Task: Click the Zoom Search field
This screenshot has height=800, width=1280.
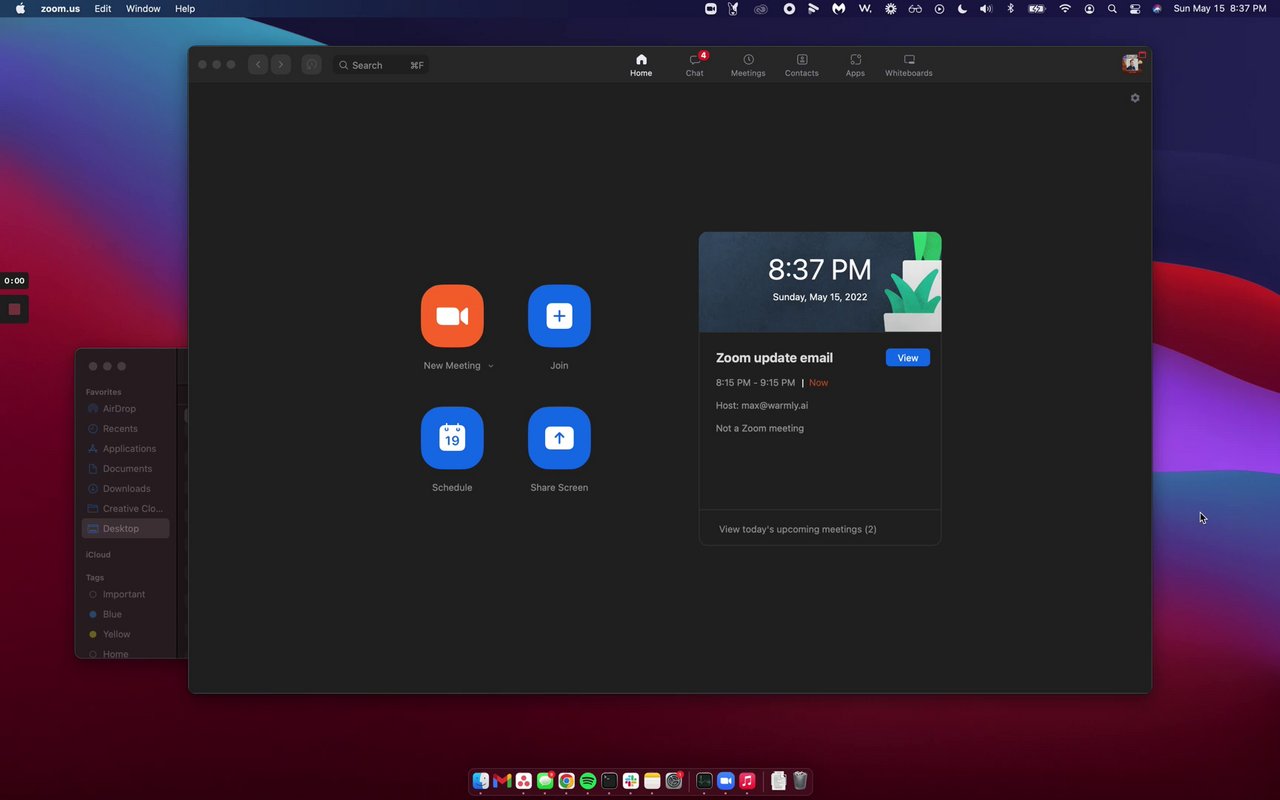Action: pos(381,65)
